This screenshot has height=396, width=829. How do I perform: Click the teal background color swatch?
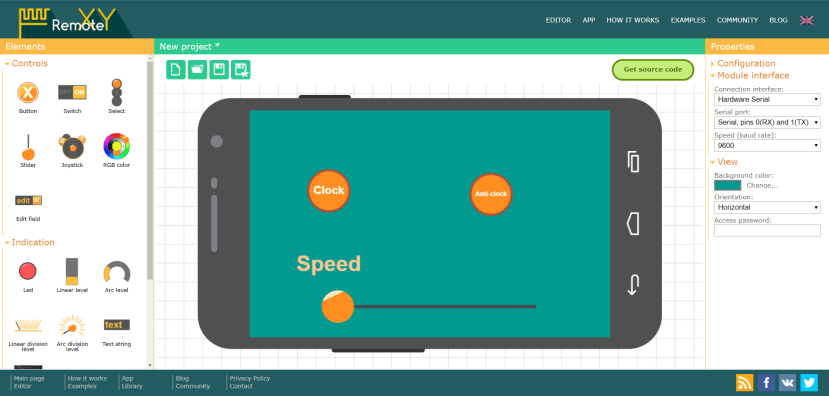(727, 186)
